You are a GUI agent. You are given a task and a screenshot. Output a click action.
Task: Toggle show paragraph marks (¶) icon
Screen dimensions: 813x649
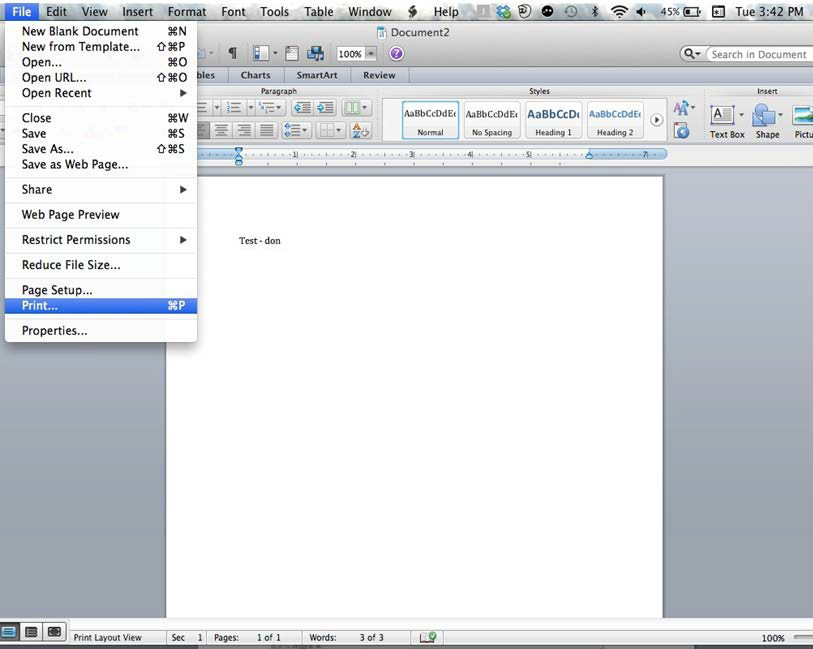click(x=233, y=53)
